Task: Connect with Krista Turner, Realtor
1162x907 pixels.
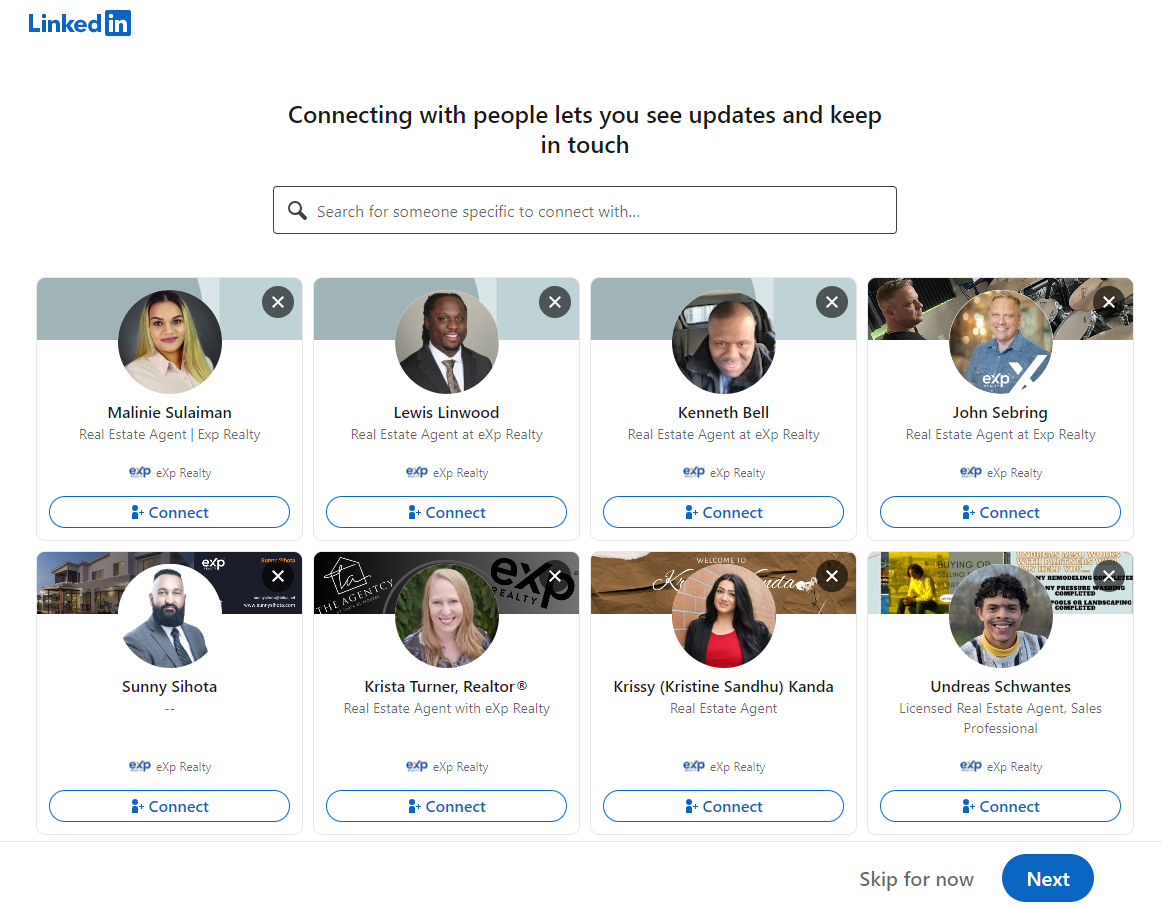Action: point(446,806)
